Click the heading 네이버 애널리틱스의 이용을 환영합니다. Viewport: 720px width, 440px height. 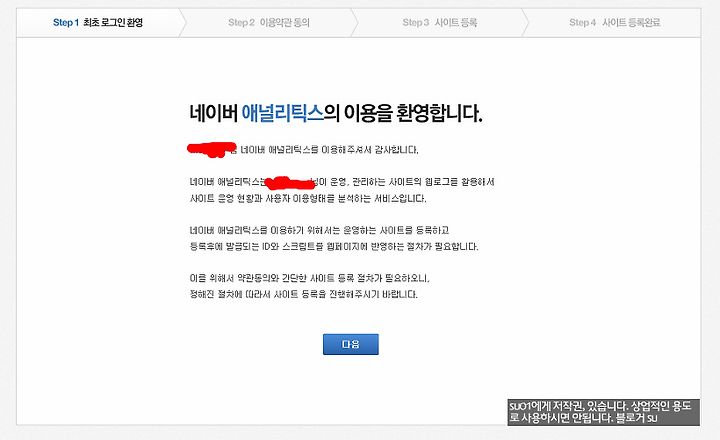pyautogui.click(x=336, y=113)
